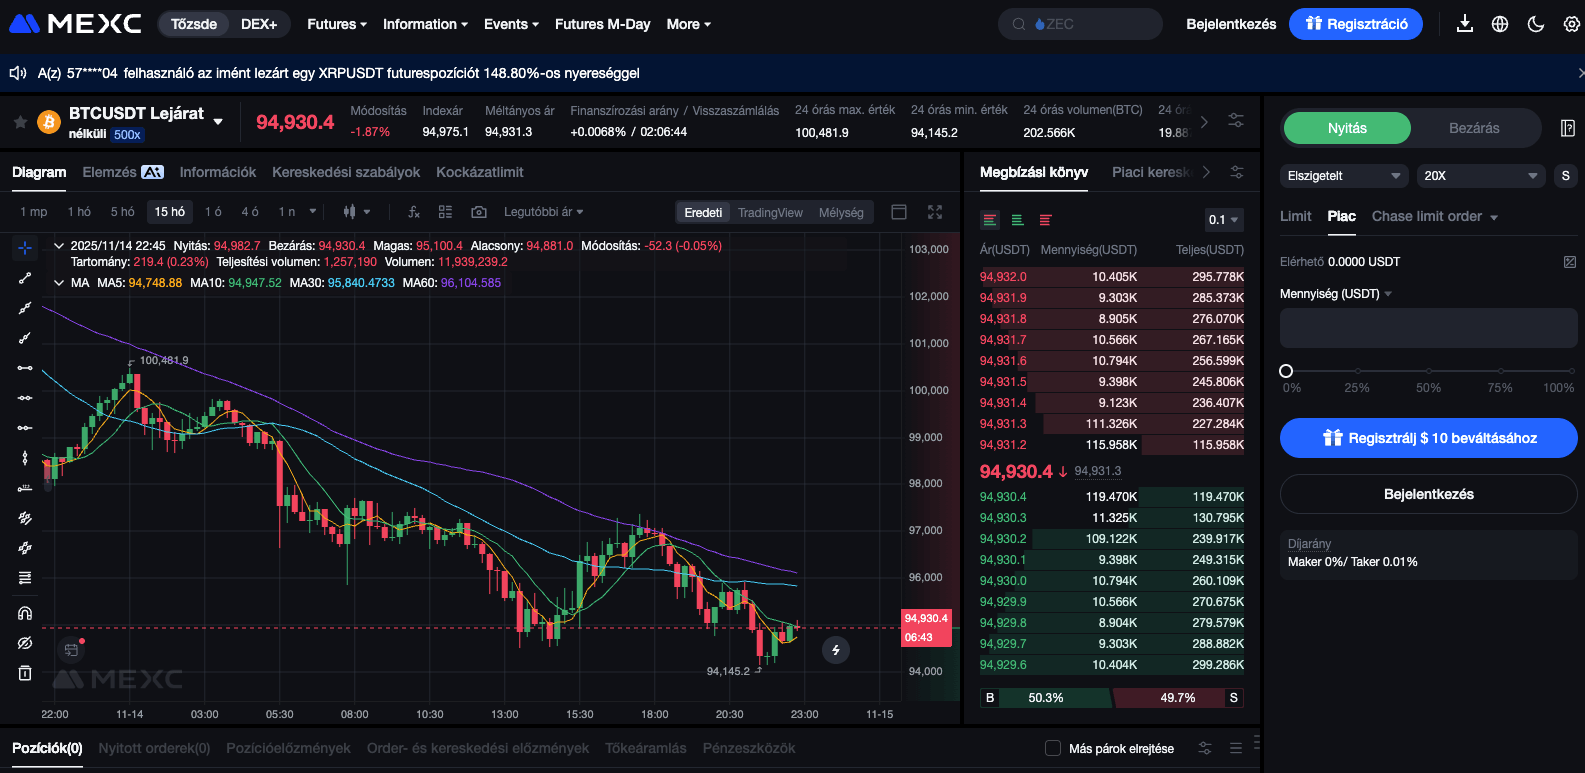Click the download app icon
1585x773 pixels.
pos(1465,24)
